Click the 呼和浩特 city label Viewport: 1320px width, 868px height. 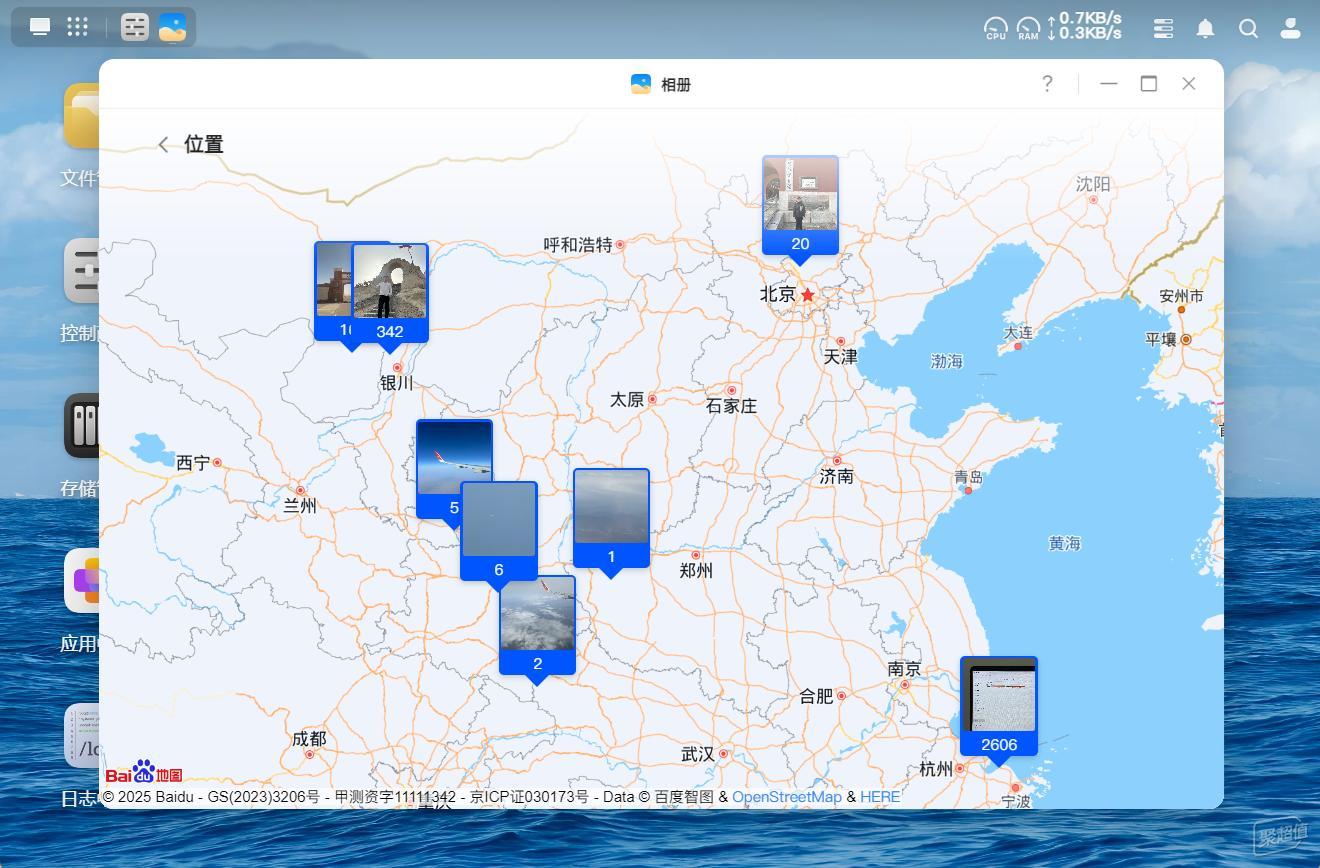tap(577, 244)
